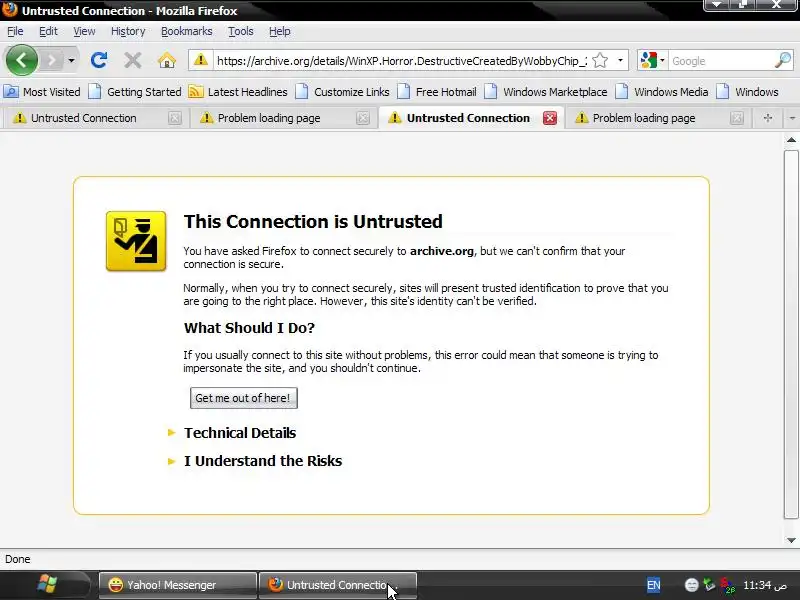This screenshot has height=600, width=800.
Task: Click the archive.org URL address field
Action: pyautogui.click(x=402, y=61)
